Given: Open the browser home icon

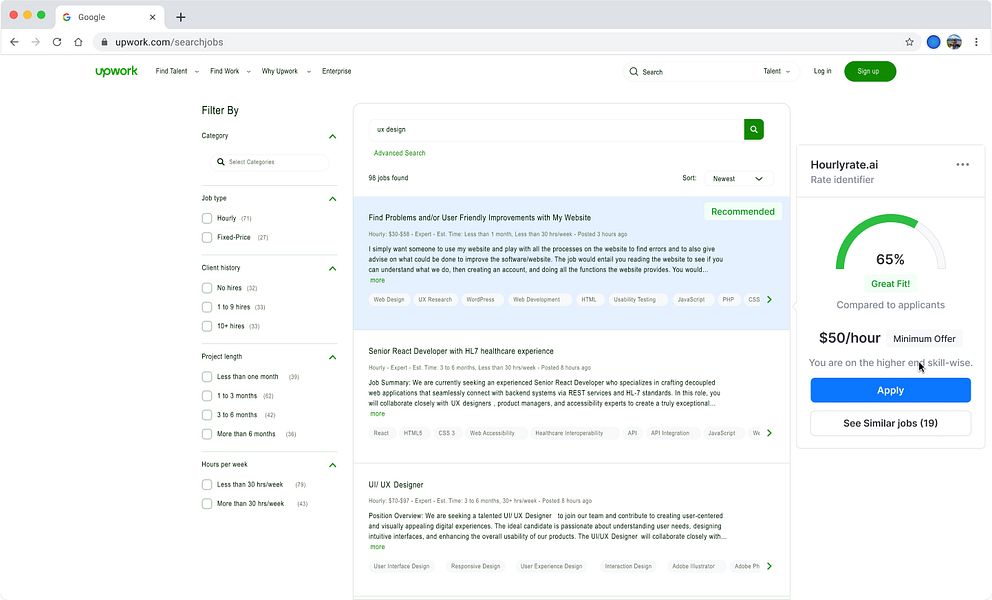Looking at the screenshot, I should point(78,42).
